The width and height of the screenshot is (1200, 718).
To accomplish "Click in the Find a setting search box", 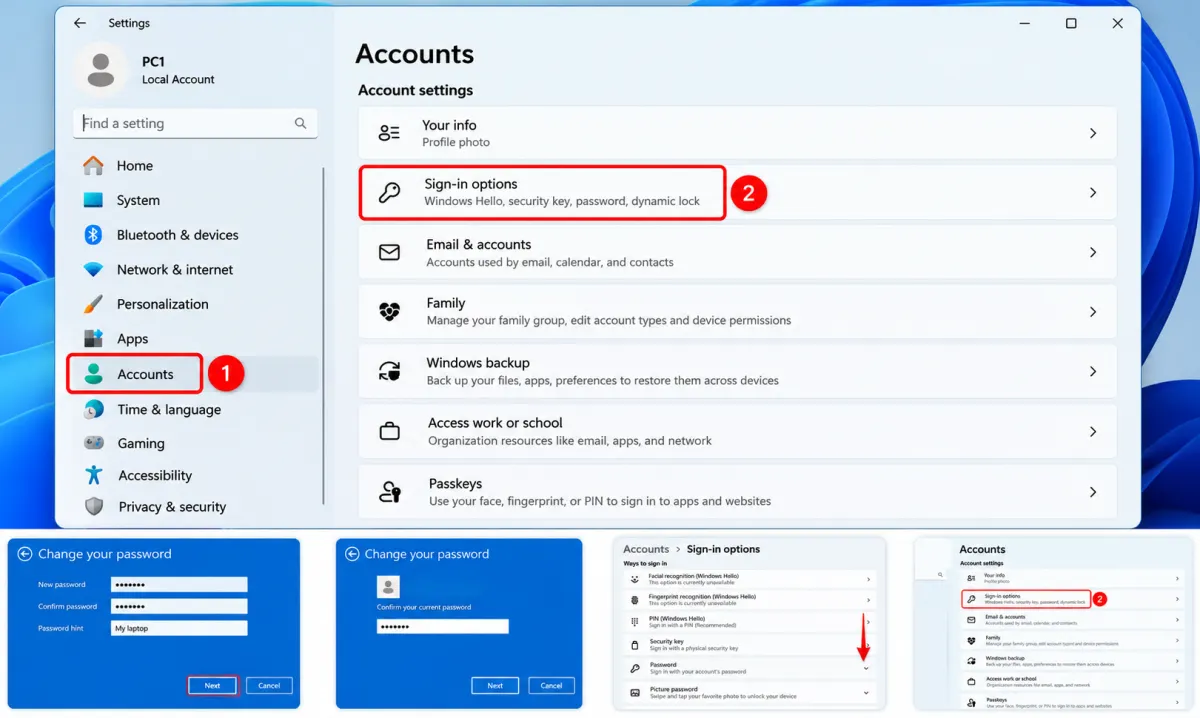I will (195, 123).
